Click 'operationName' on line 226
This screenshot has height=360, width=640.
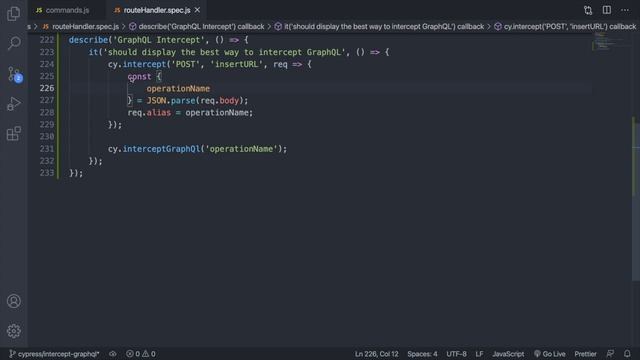tap(178, 89)
